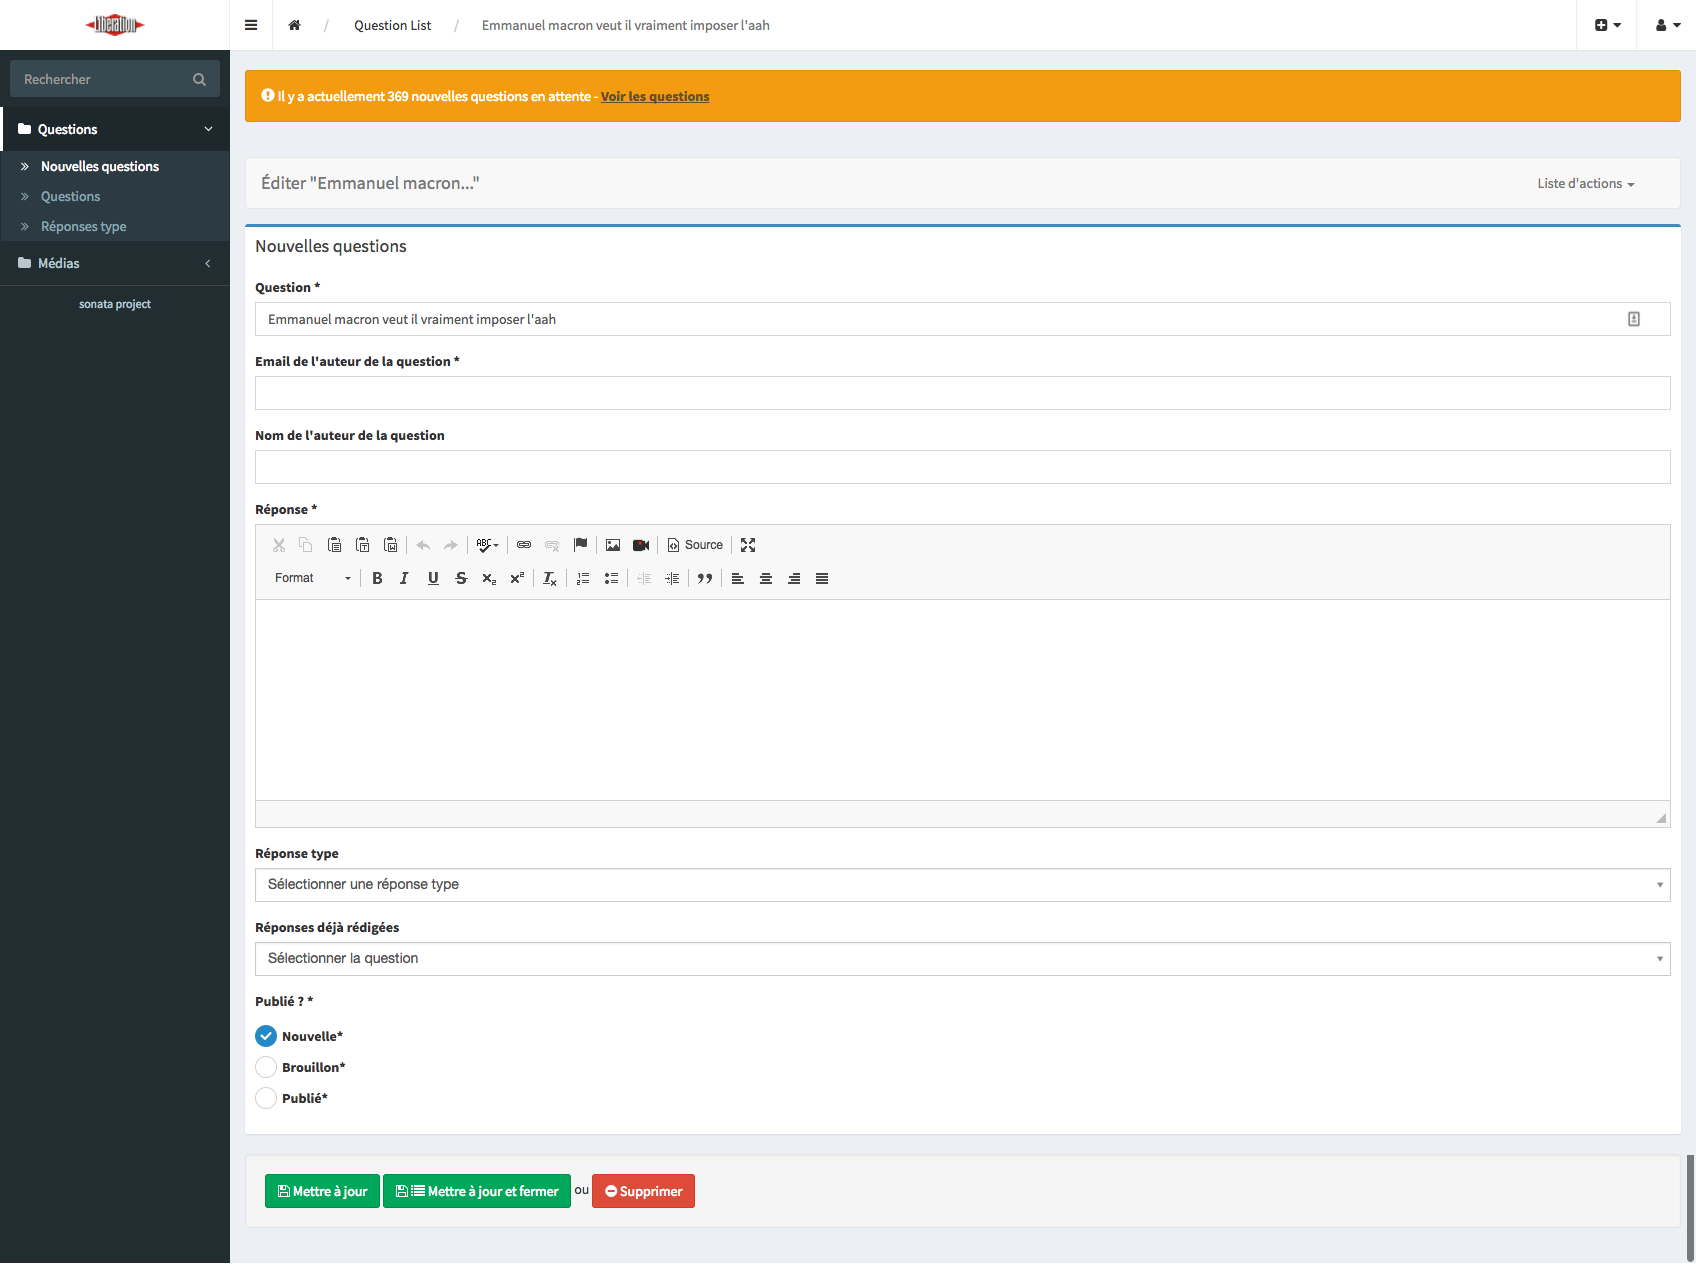Click the Paste icon in editor toolbar
1696x1264 pixels.
335,545
